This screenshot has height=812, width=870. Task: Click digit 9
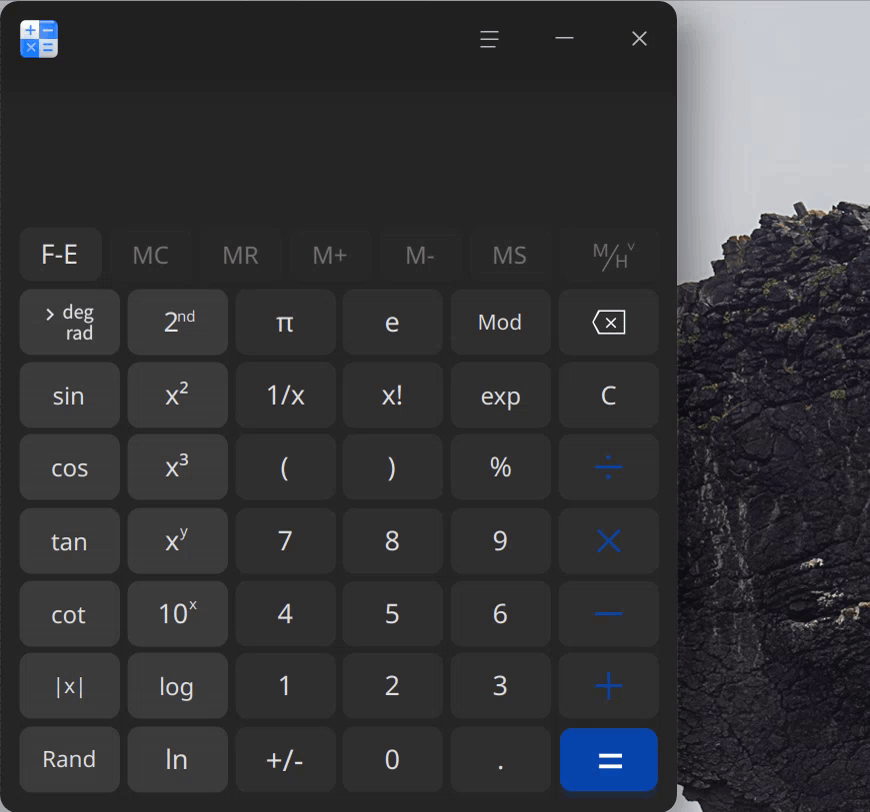500,541
